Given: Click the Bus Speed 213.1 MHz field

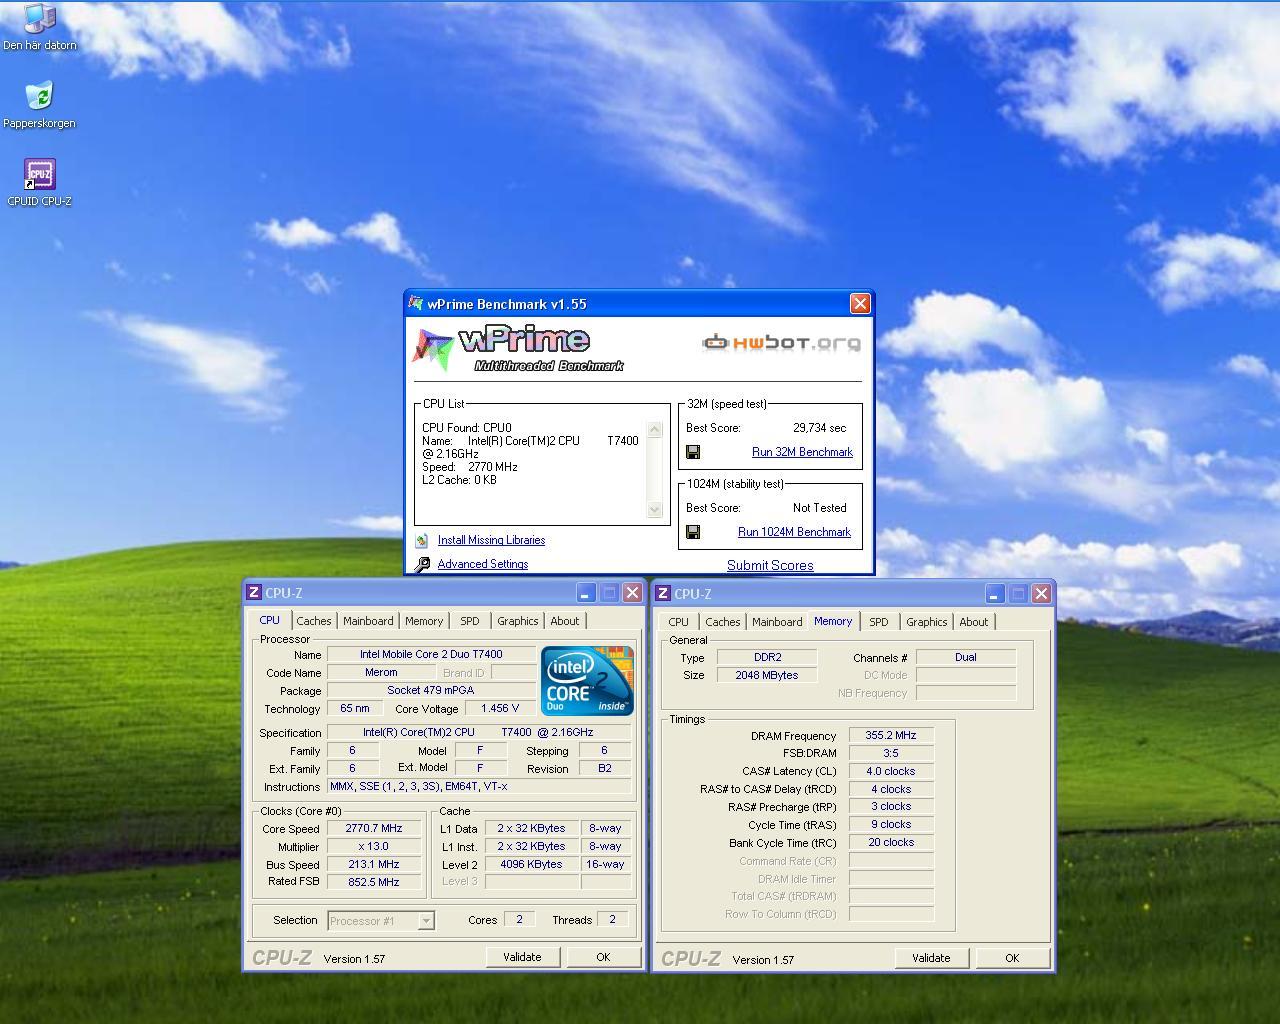Looking at the screenshot, I should tap(374, 865).
